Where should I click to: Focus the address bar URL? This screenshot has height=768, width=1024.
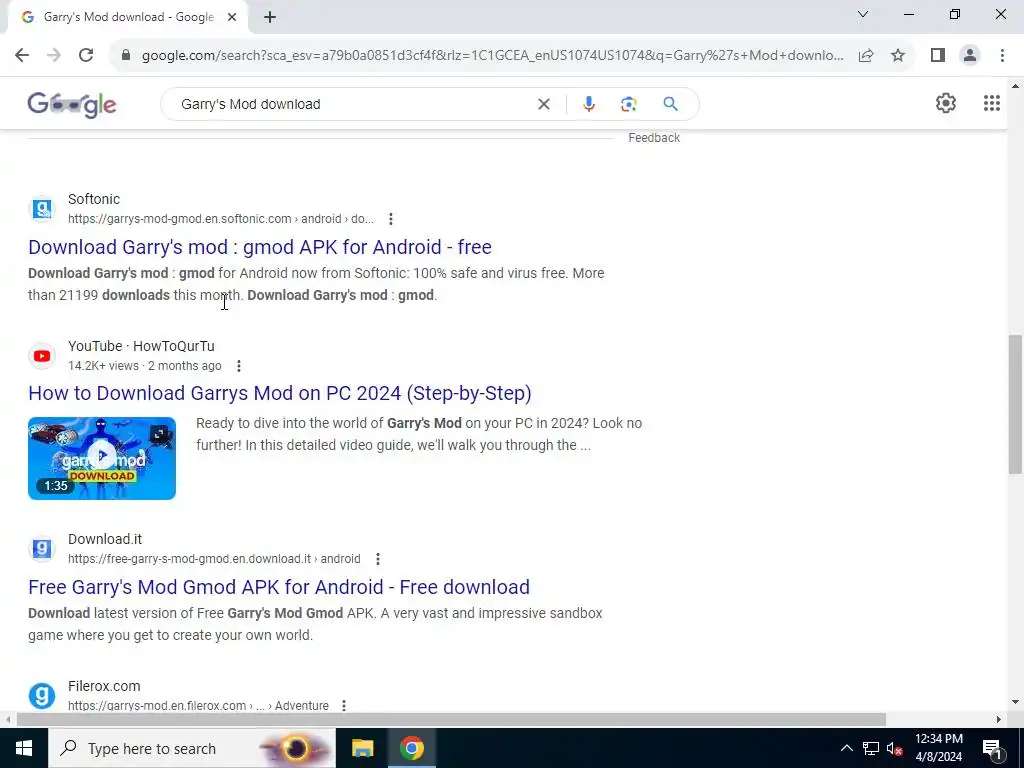(492, 56)
